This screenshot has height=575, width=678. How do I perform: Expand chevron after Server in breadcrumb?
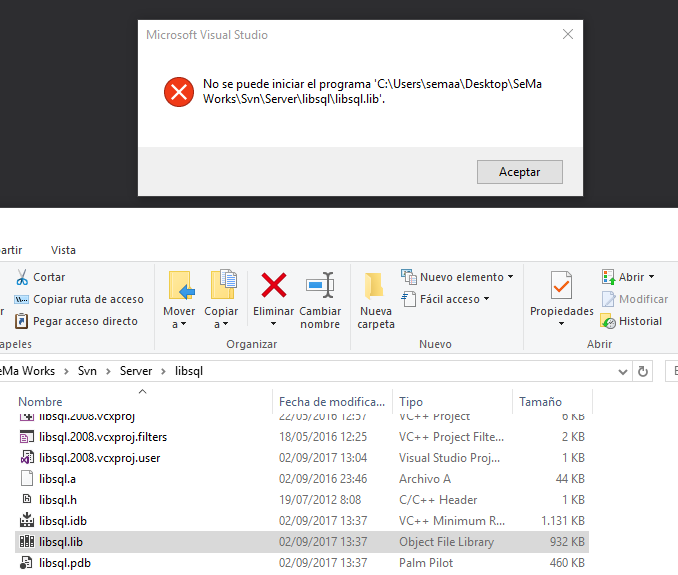[x=163, y=371]
